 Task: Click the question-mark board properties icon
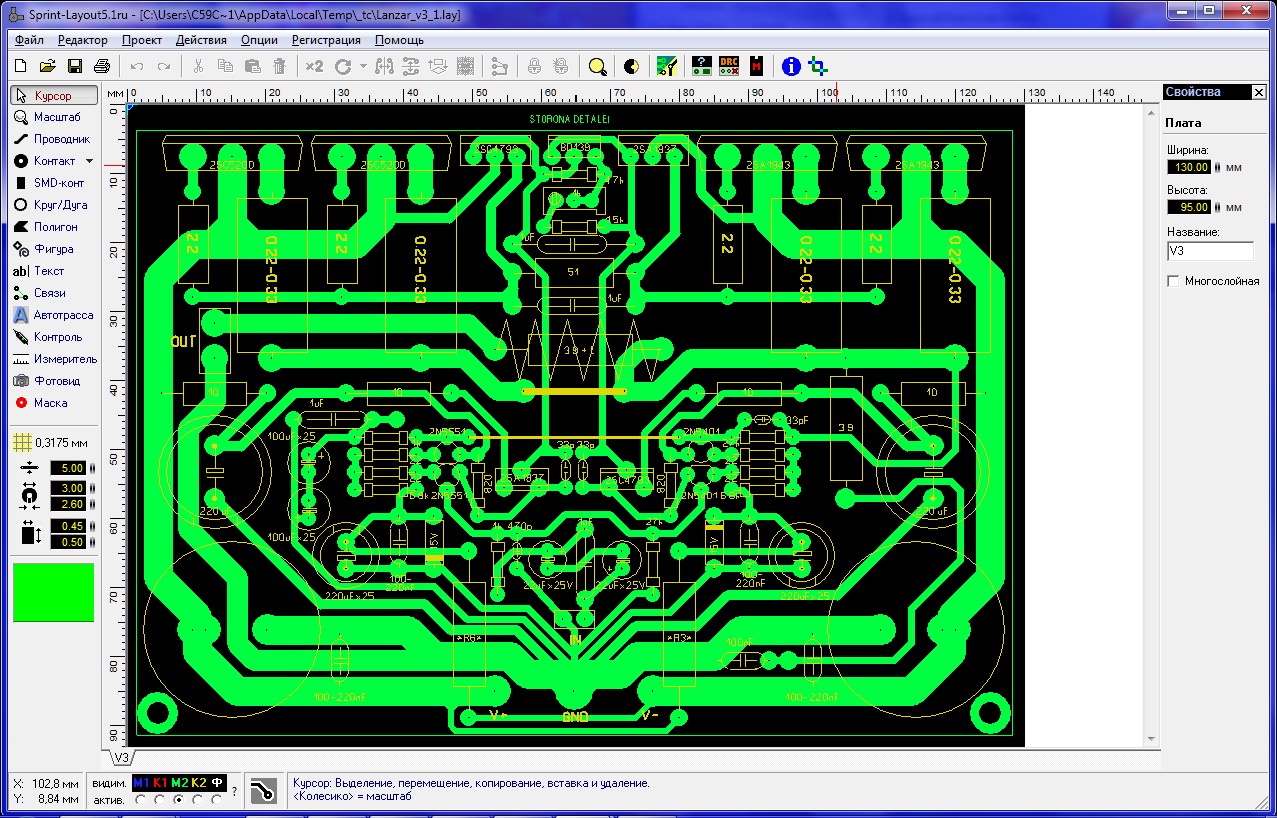point(702,66)
